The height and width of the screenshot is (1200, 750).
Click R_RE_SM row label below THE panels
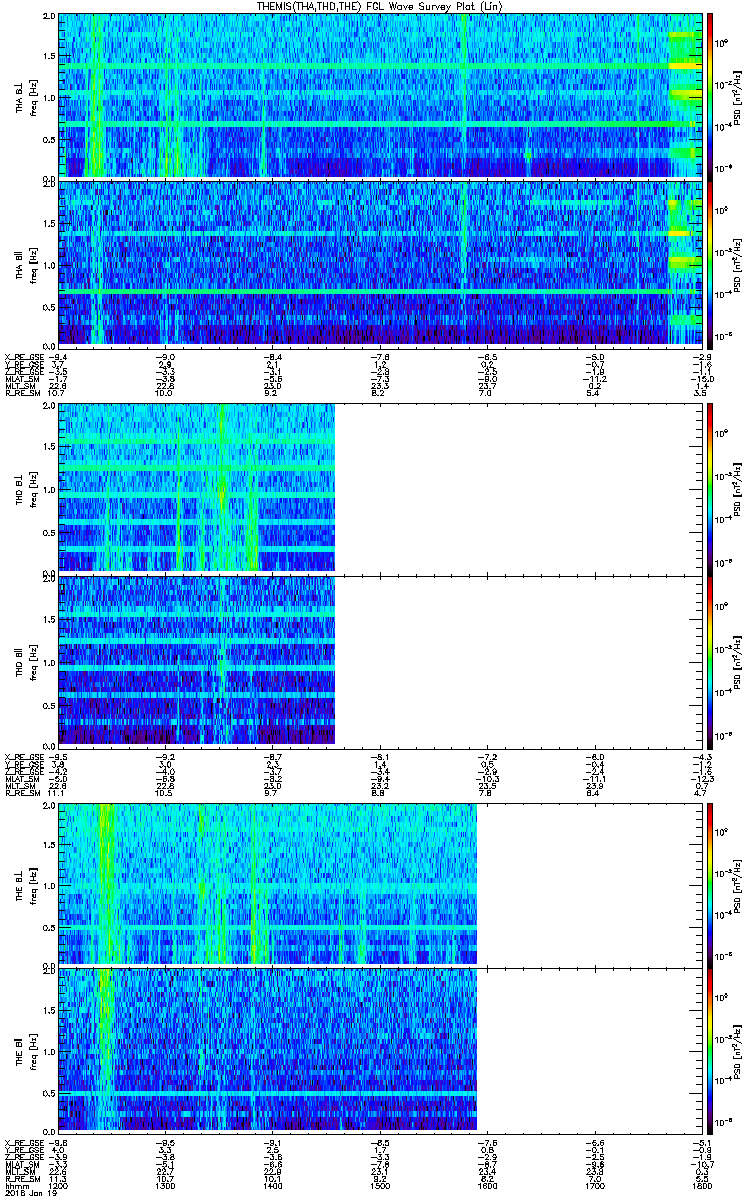21,1179
